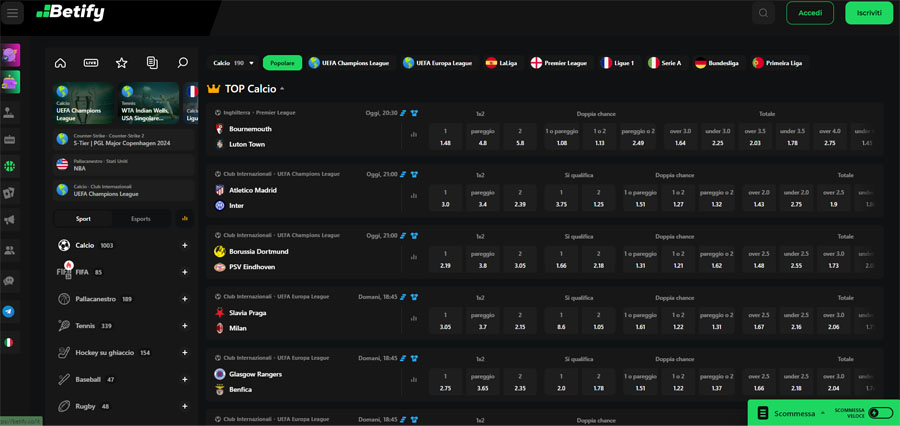This screenshot has width=900, height=426.
Task: Open the cards icon in left rail
Action: (x=9, y=193)
